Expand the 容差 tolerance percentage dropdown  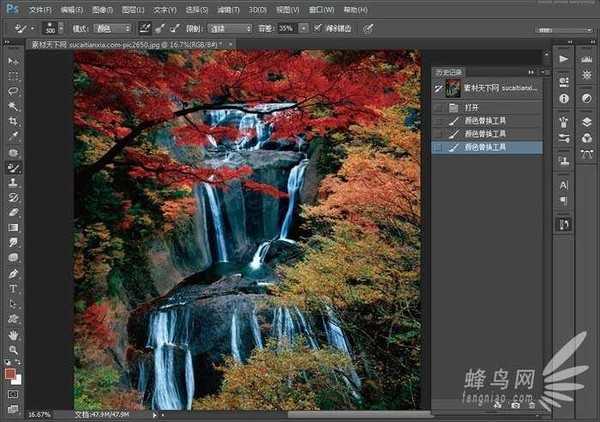303,28
